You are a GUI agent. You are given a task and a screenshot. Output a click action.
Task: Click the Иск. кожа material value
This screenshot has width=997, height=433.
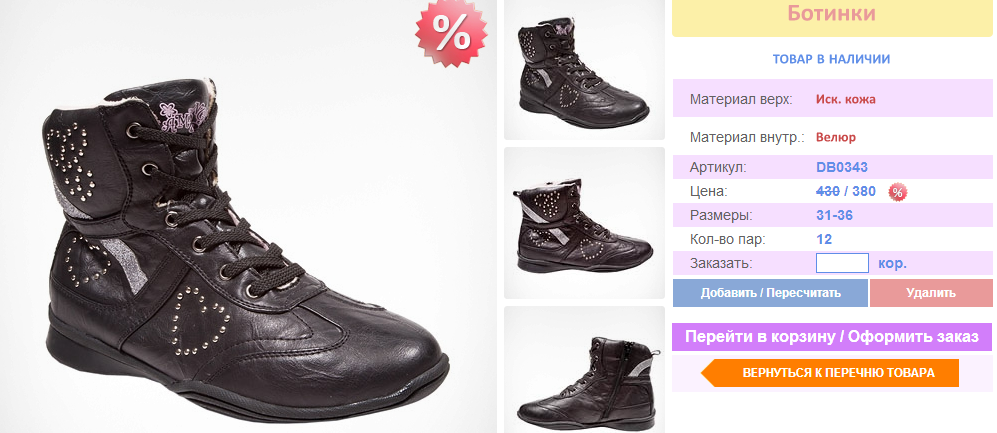click(845, 99)
